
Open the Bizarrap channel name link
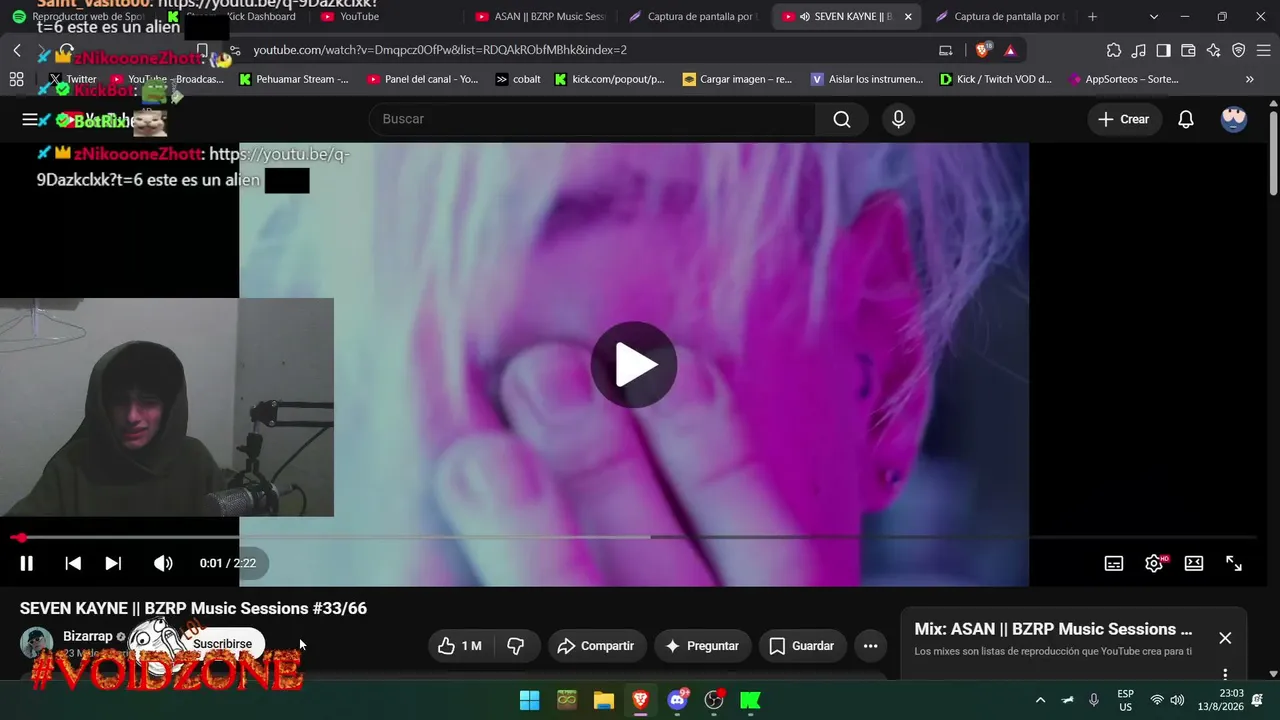(88, 636)
